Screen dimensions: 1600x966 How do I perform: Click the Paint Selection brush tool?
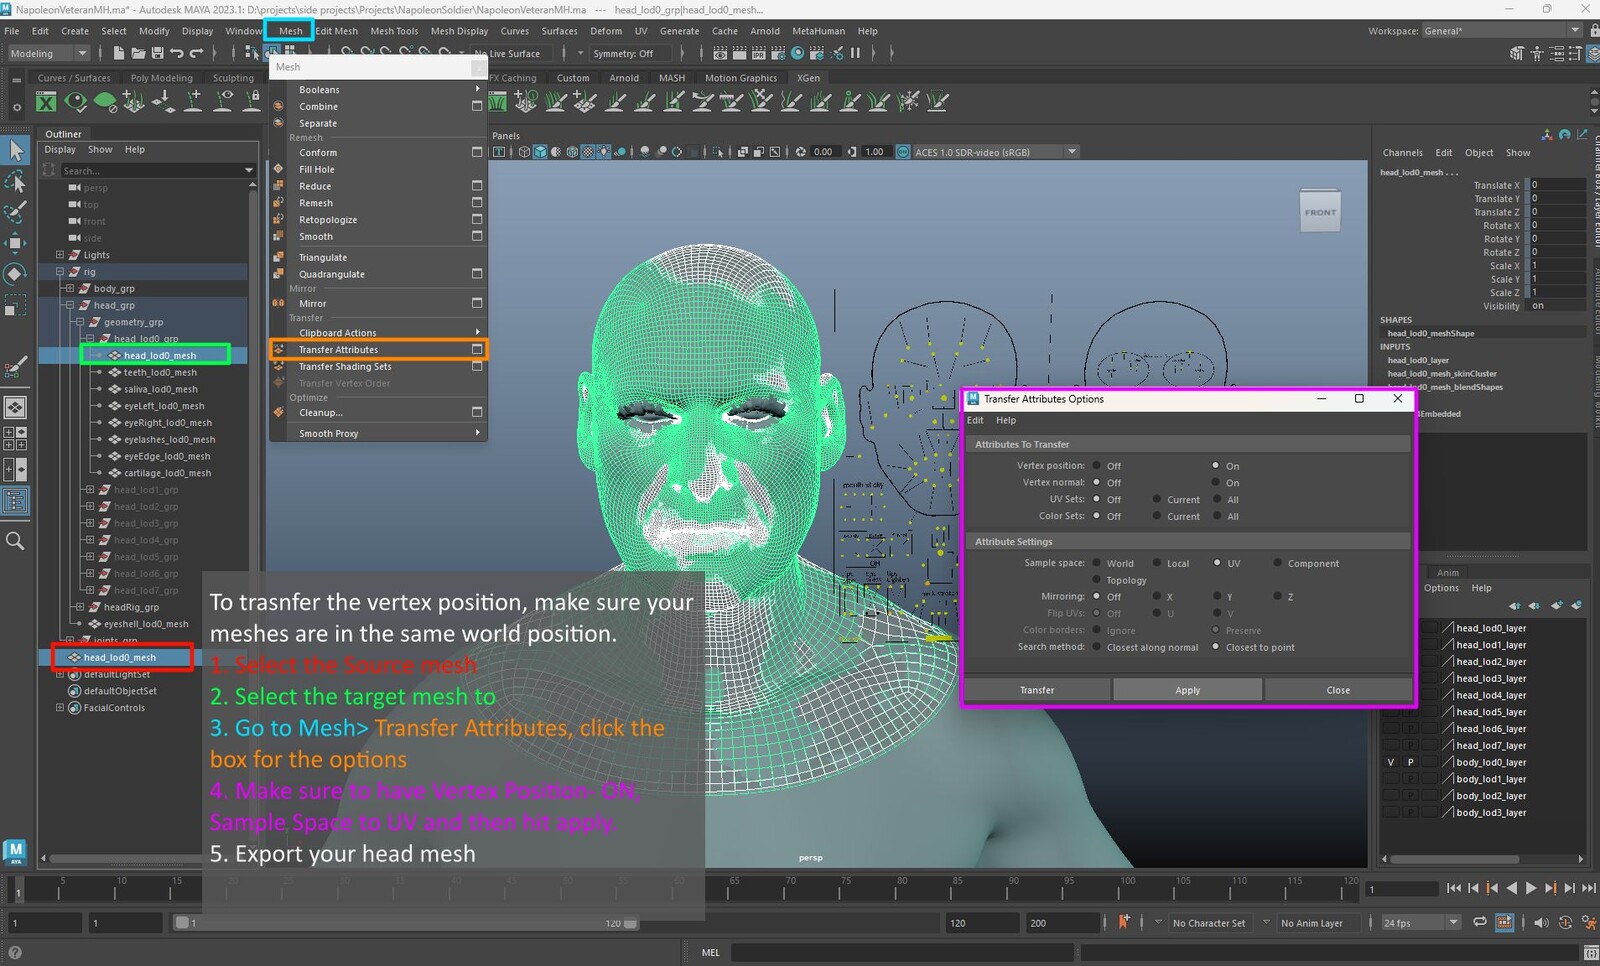tap(15, 212)
